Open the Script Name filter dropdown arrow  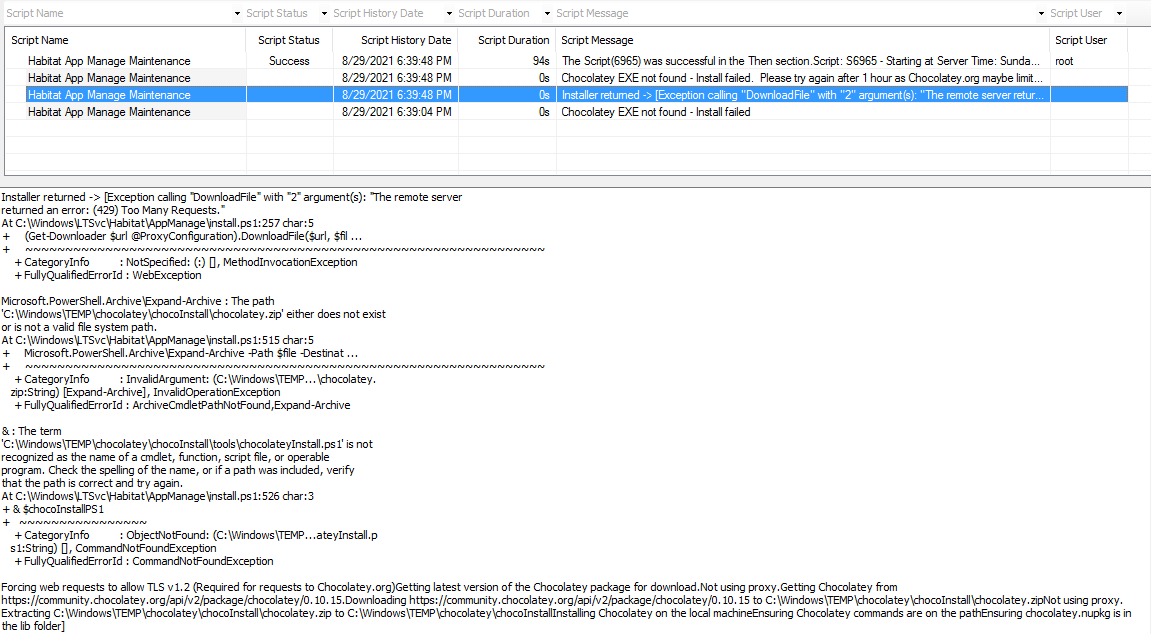237,14
